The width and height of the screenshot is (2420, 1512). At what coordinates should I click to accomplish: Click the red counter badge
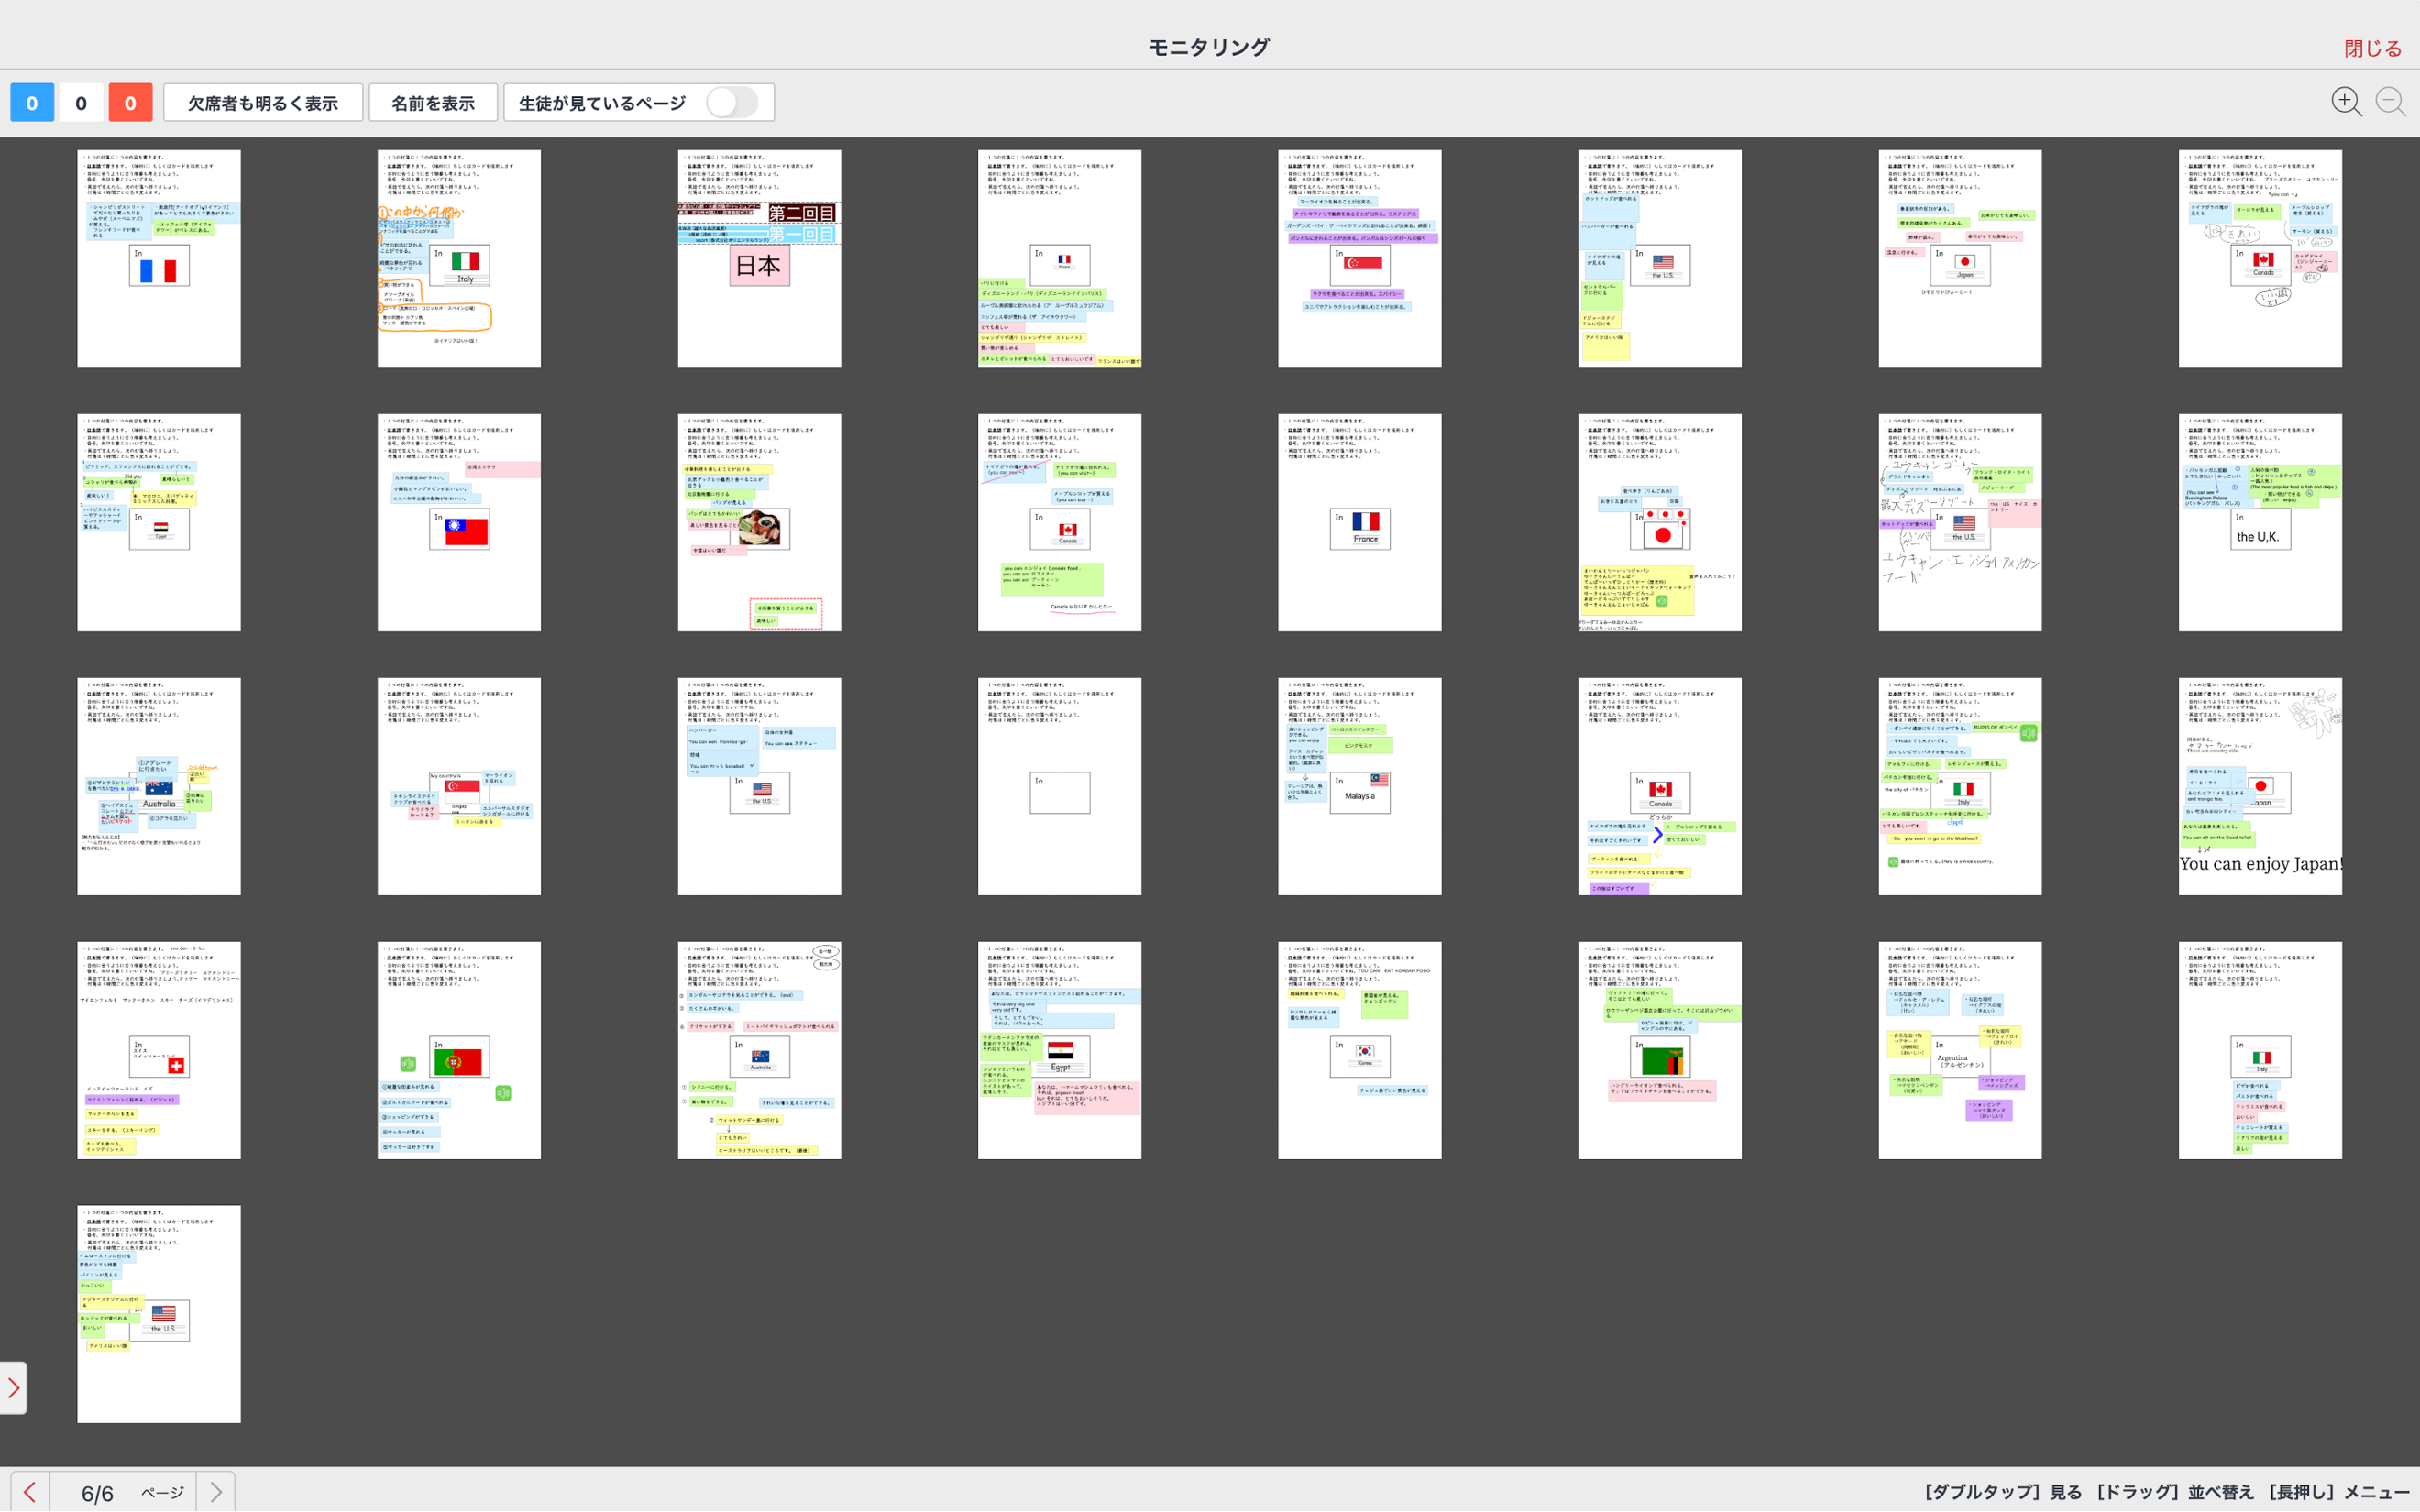click(x=130, y=103)
